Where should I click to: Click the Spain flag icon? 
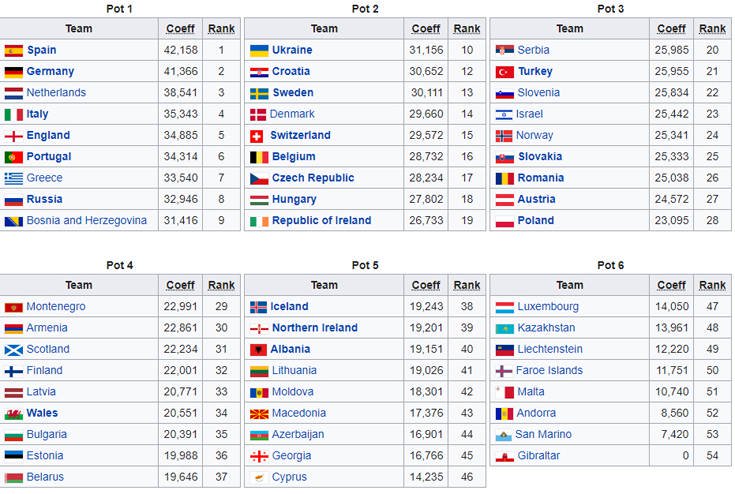click(x=14, y=50)
